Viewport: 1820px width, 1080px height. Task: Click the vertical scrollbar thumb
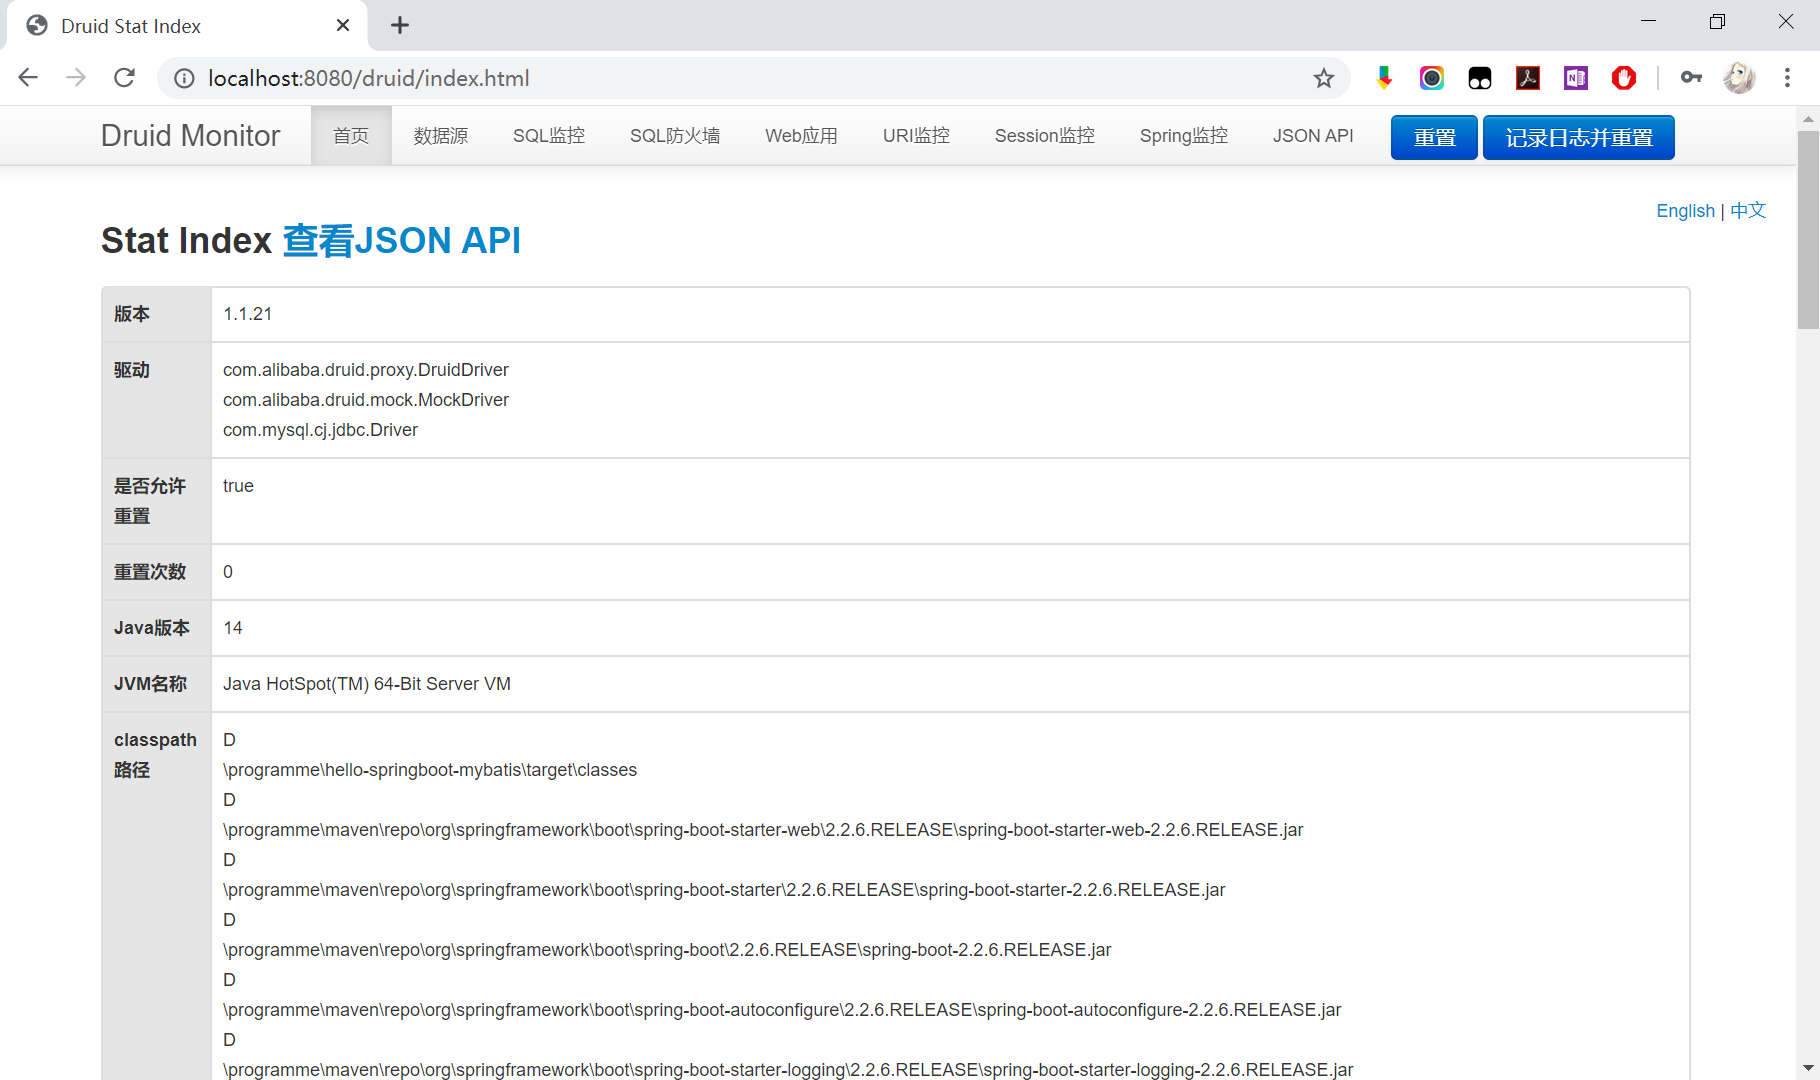click(x=1808, y=229)
